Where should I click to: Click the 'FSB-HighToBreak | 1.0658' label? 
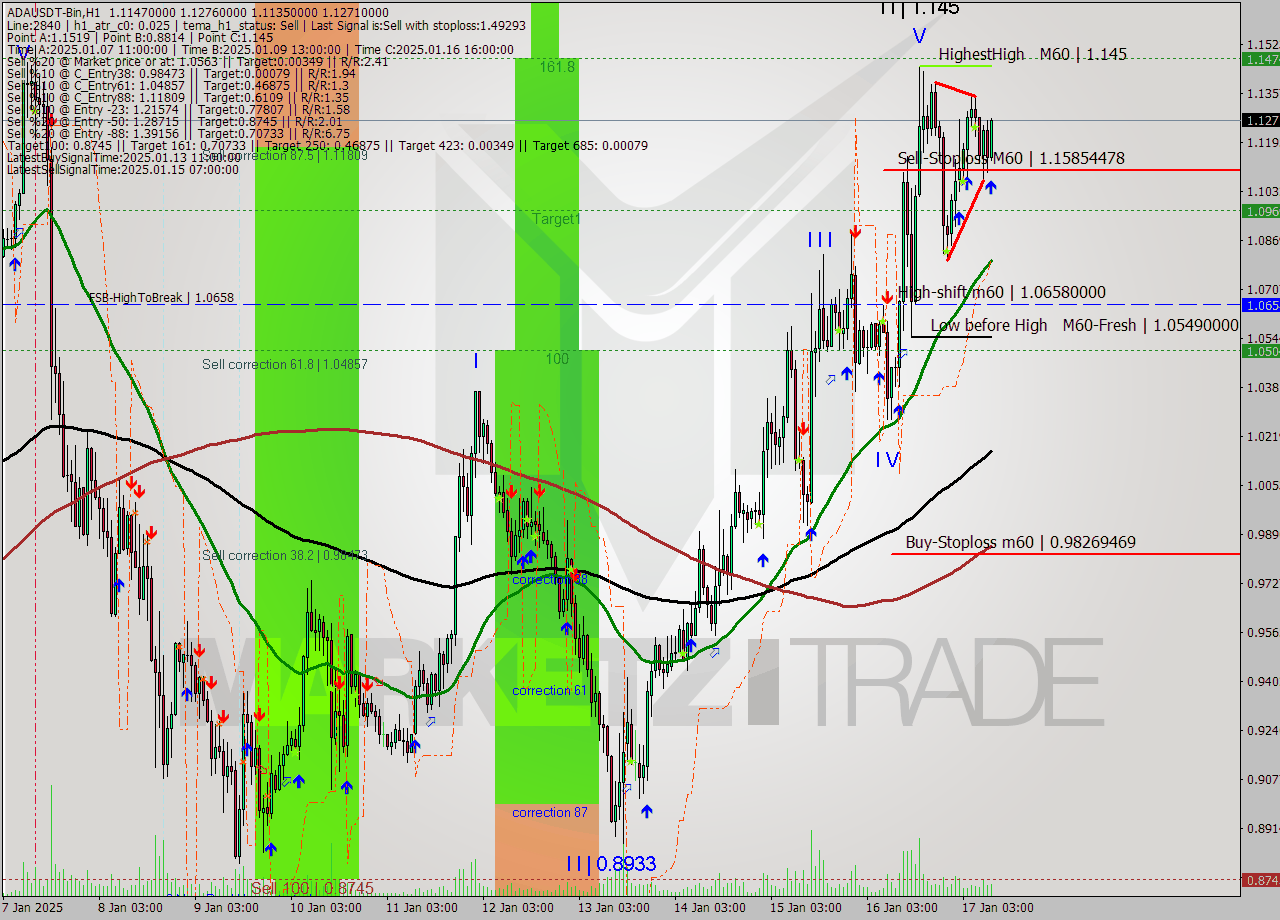click(x=161, y=298)
